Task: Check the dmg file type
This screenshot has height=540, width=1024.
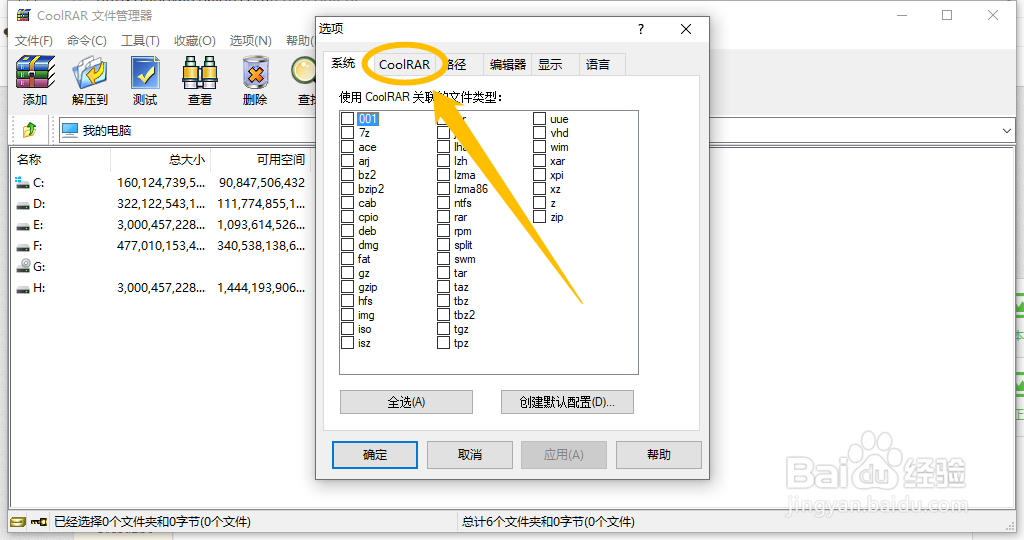Action: click(x=347, y=245)
